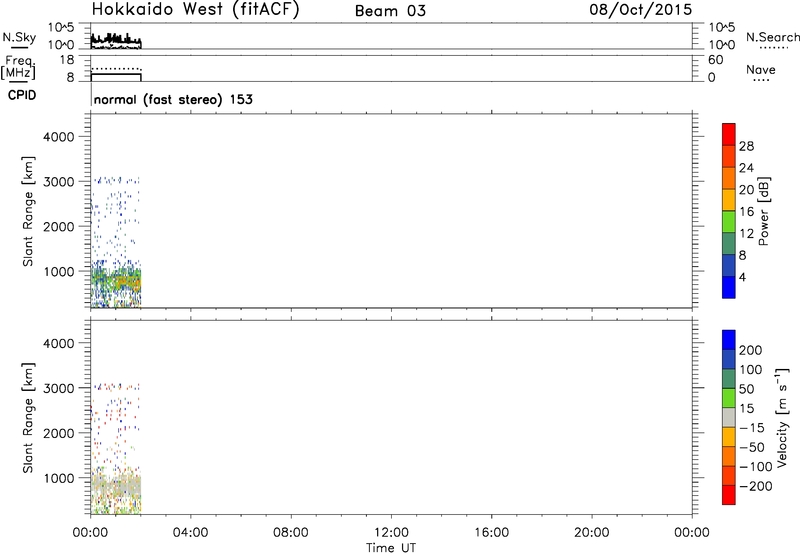The width and height of the screenshot is (800, 554).
Task: Click the 'N.Search' legend label
Action: (773, 37)
